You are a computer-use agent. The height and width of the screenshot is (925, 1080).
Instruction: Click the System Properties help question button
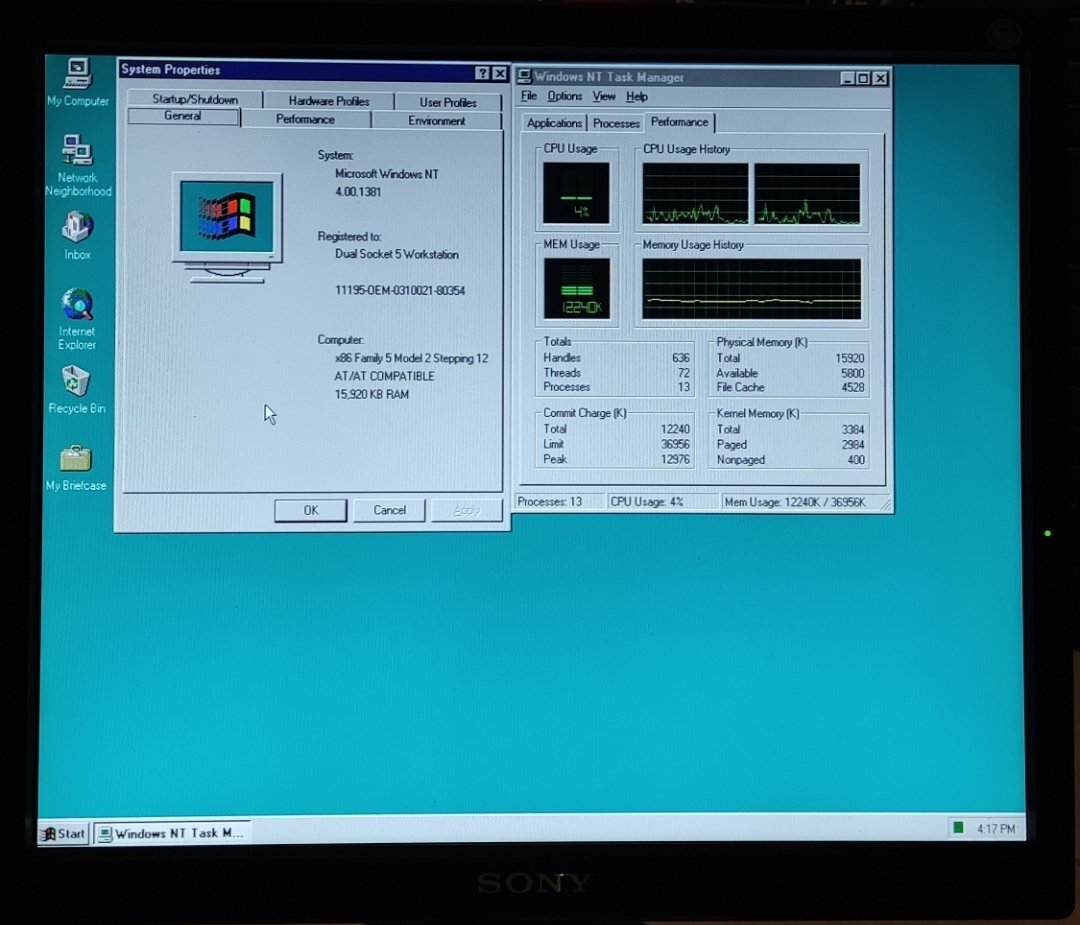[482, 73]
